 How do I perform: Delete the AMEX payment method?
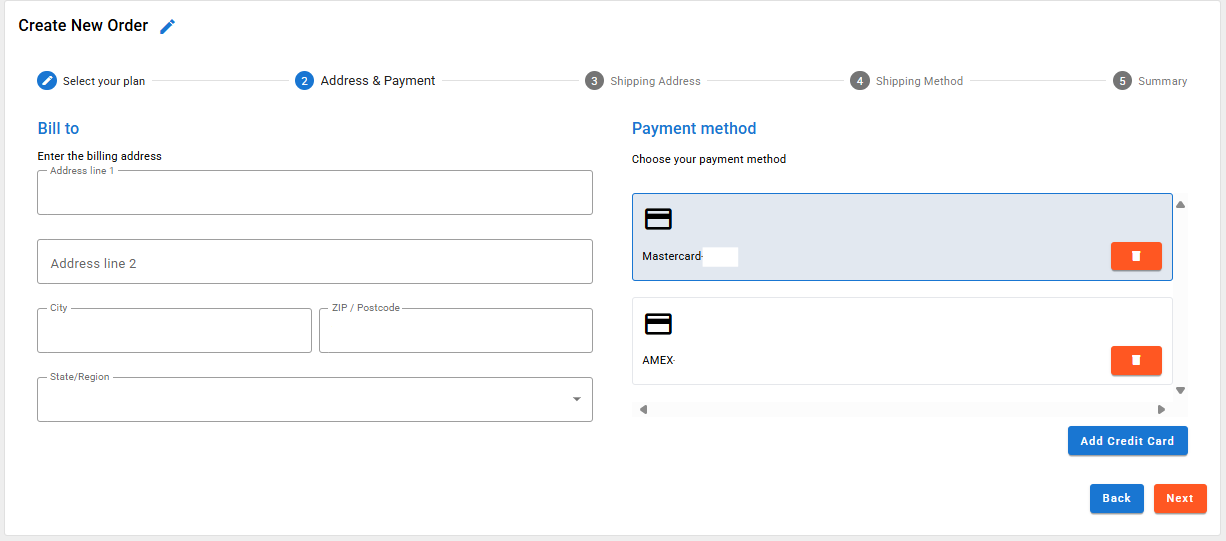click(x=1135, y=360)
